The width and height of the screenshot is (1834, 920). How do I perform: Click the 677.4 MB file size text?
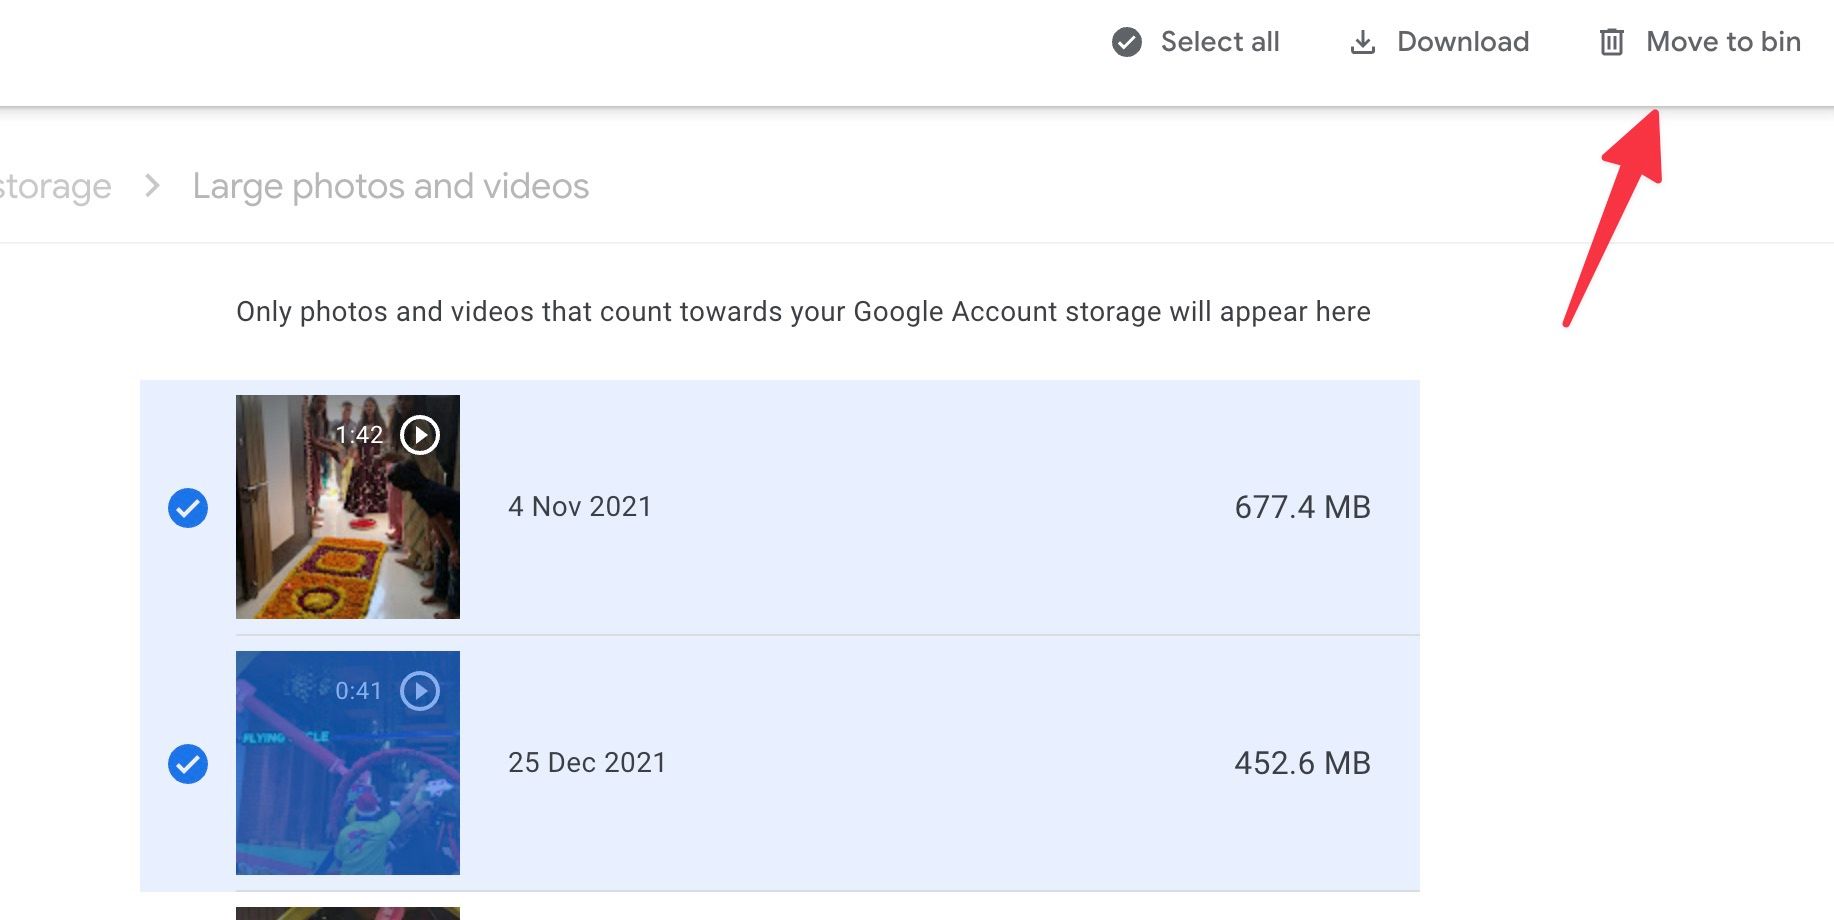[x=1301, y=507]
